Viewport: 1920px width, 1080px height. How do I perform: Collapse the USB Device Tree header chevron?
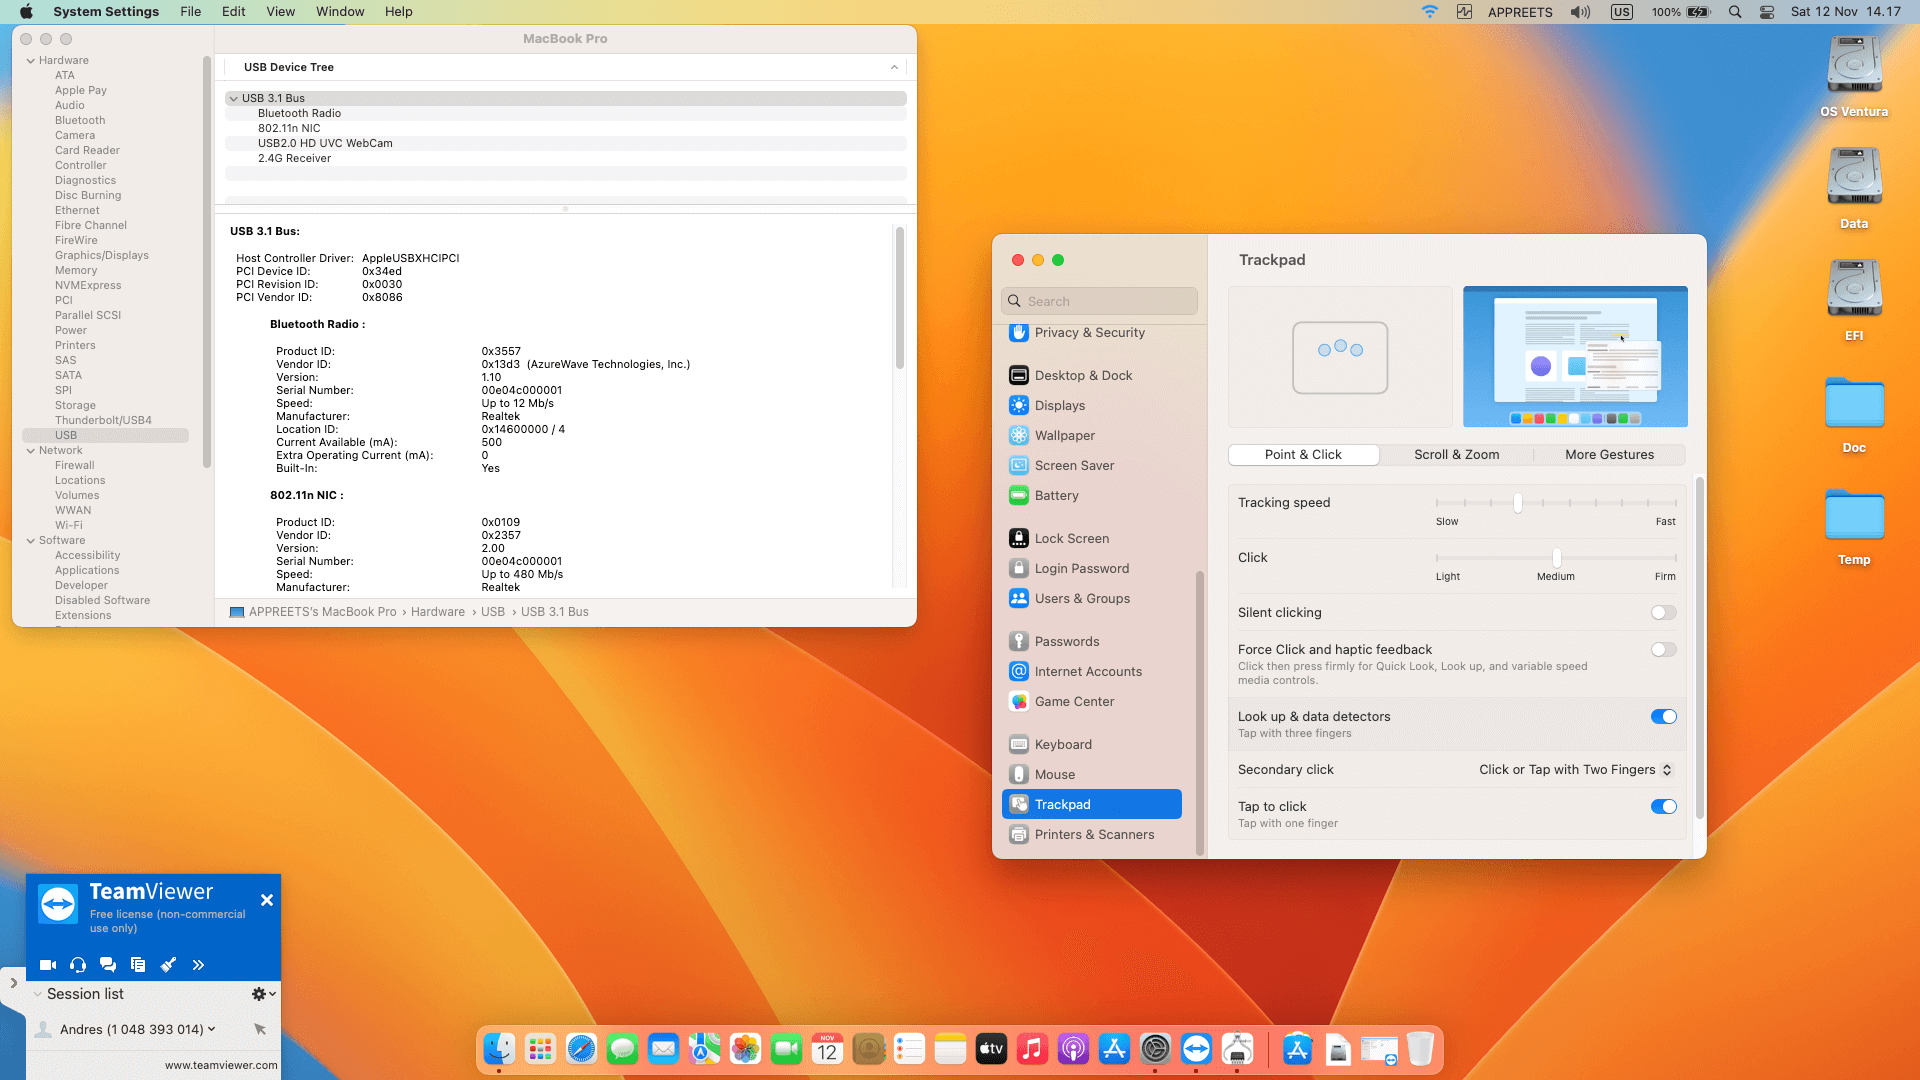pyautogui.click(x=894, y=68)
